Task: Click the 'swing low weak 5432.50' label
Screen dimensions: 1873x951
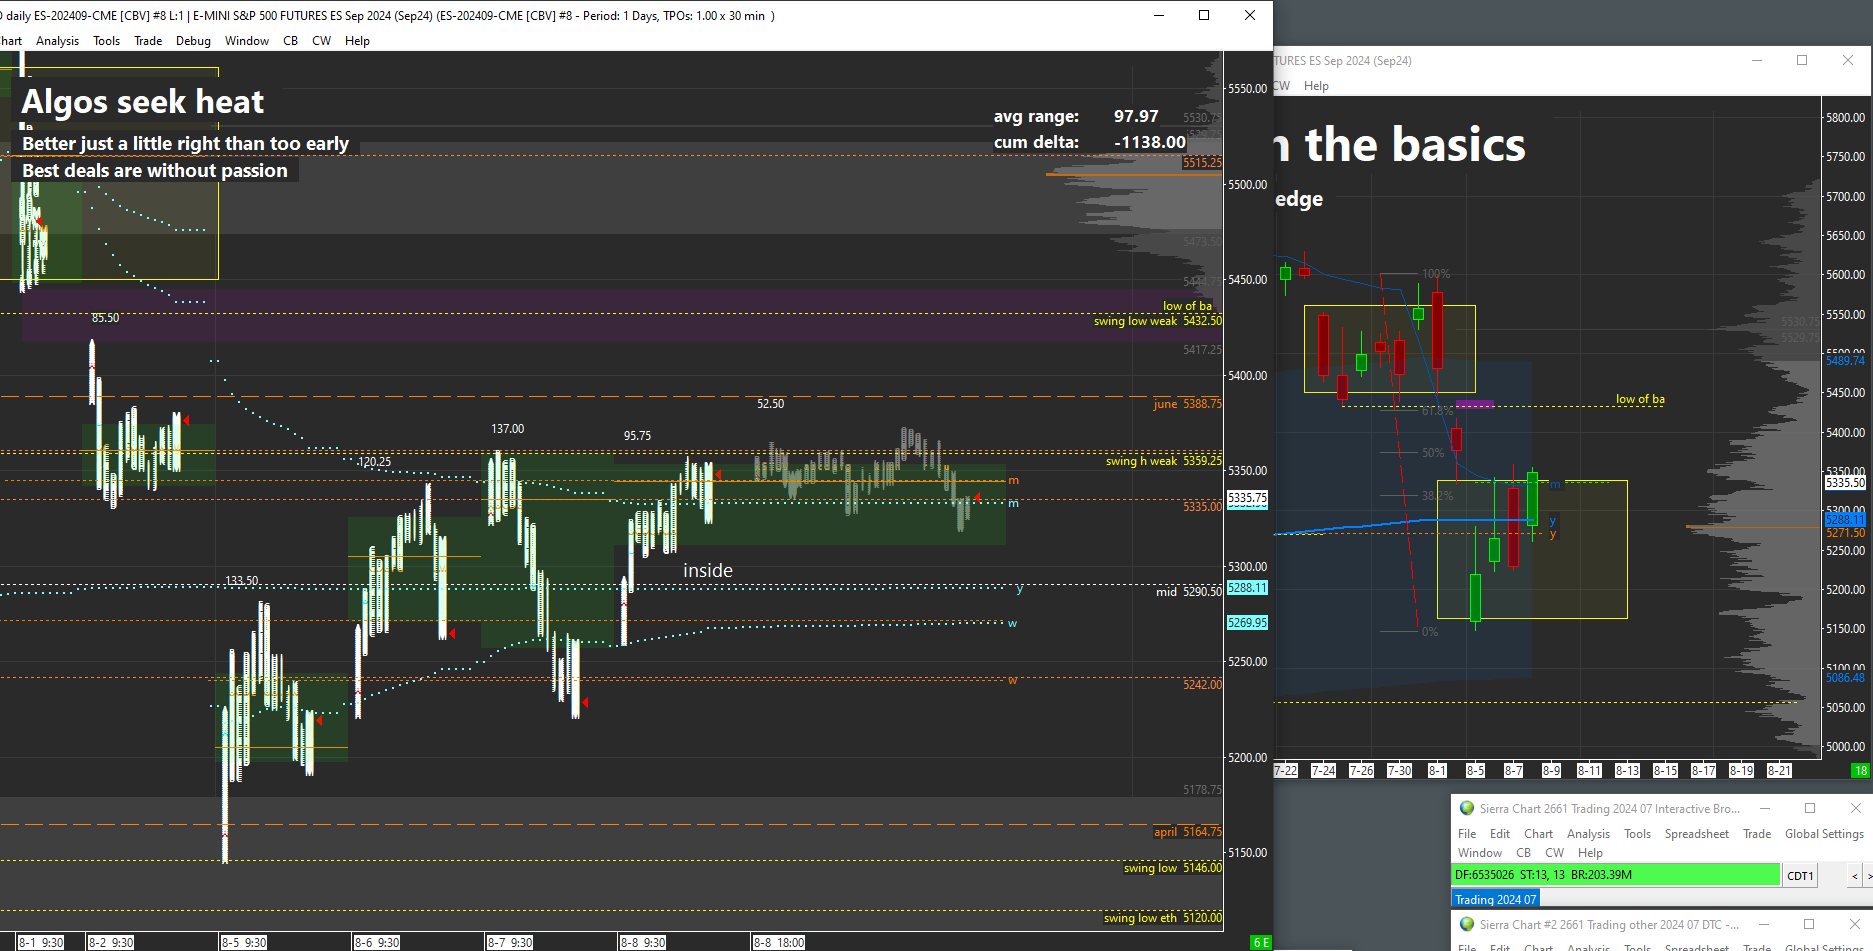Action: (1158, 321)
